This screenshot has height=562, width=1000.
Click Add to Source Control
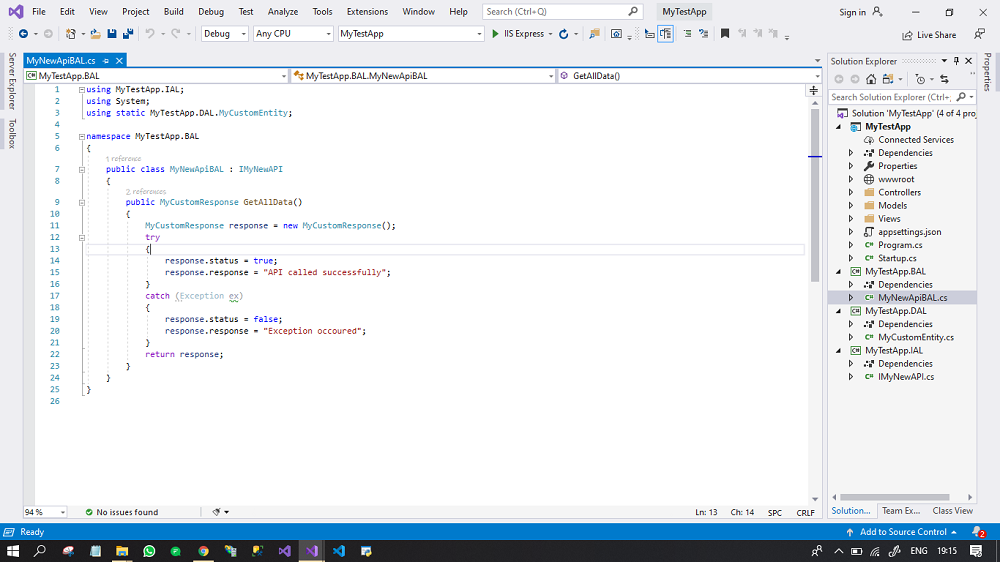(x=902, y=532)
